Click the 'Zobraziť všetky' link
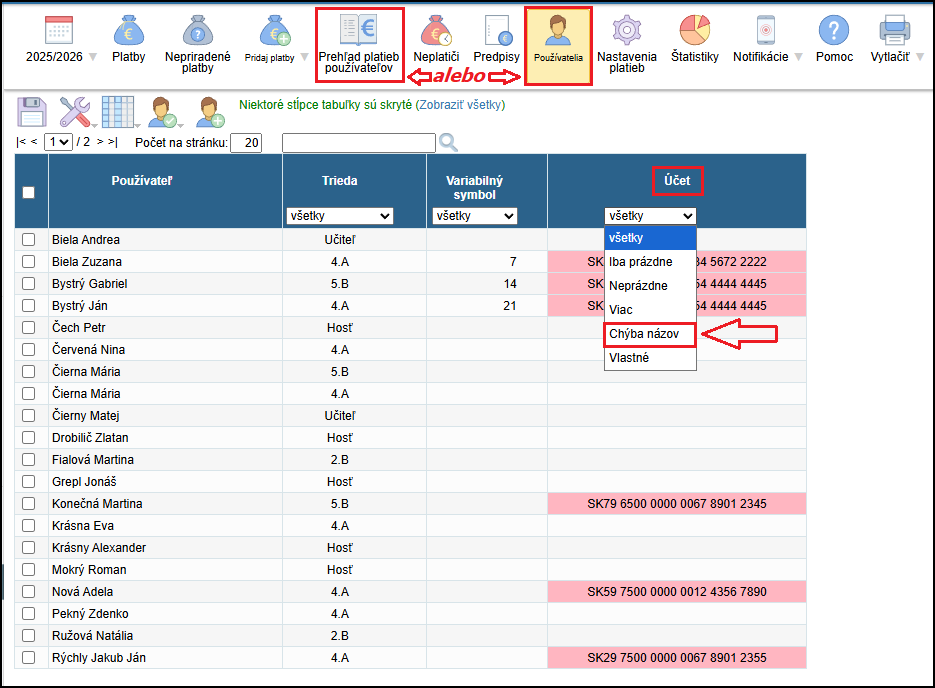The width and height of the screenshot is (935, 688). (x=460, y=105)
